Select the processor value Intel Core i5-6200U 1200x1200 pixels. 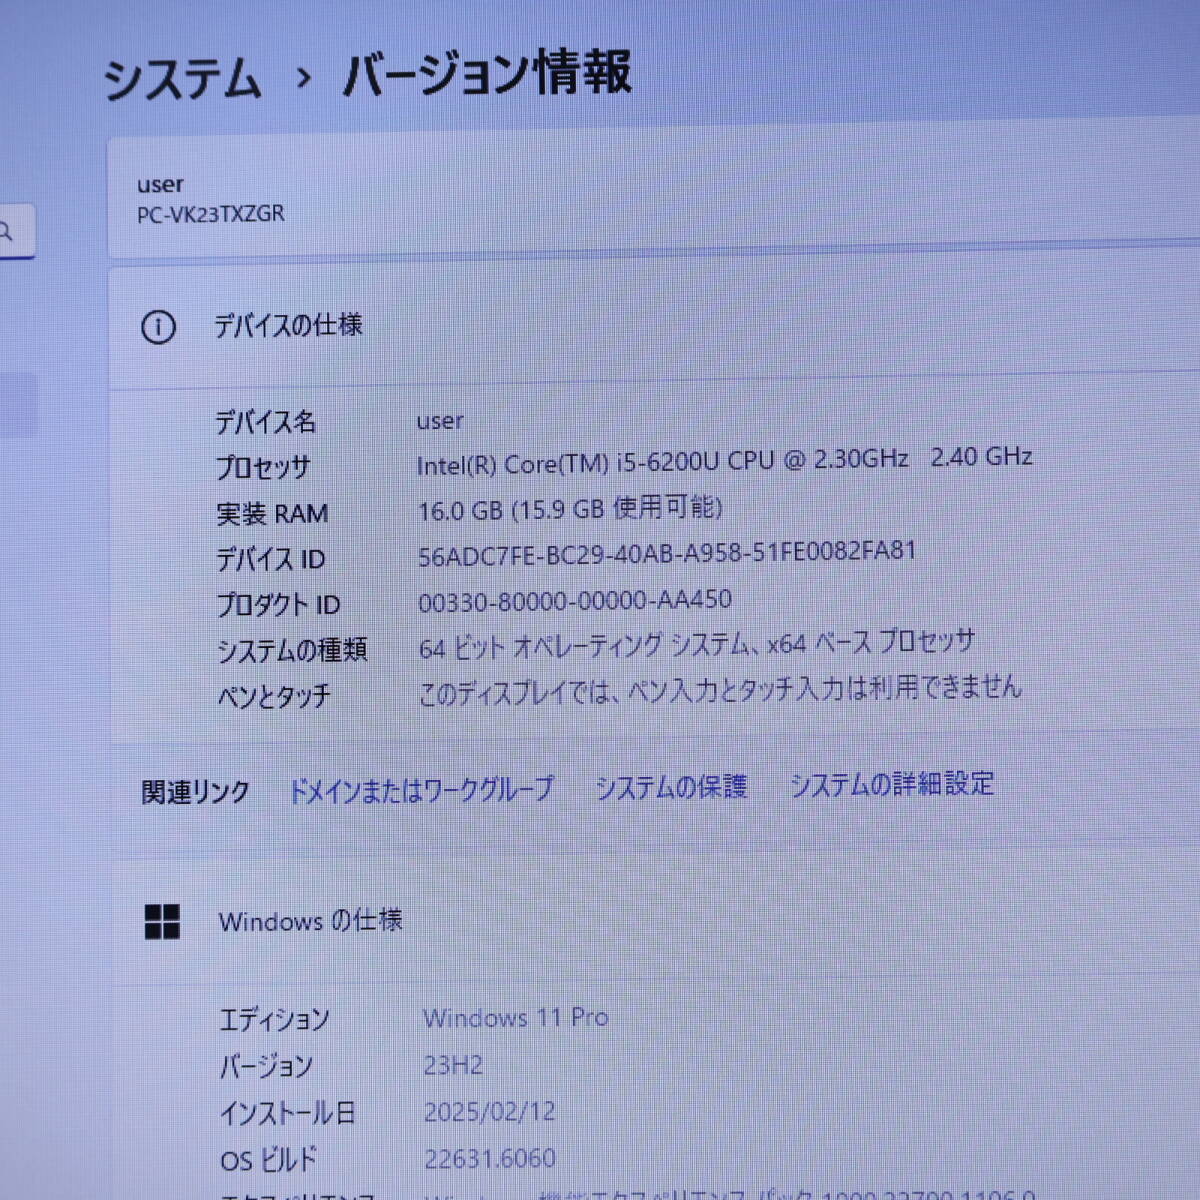(x=724, y=460)
